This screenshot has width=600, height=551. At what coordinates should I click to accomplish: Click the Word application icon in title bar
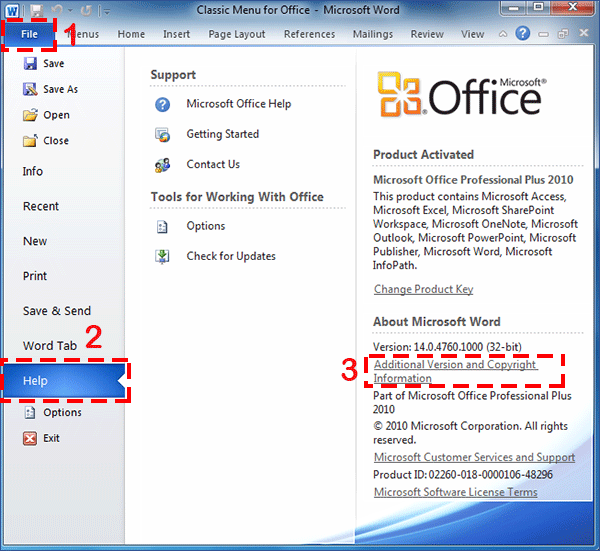pos(12,11)
